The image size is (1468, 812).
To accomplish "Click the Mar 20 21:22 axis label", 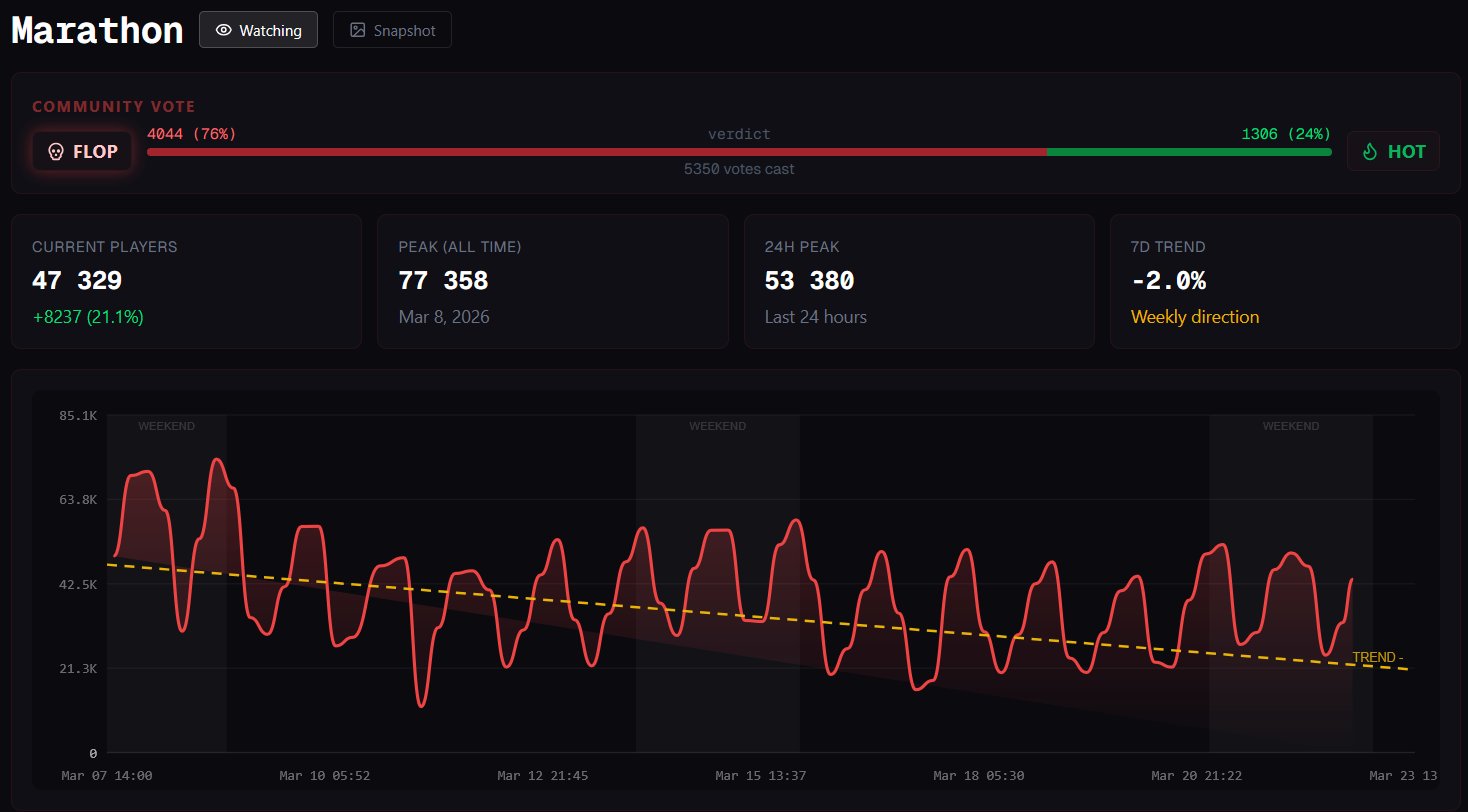I will click(1197, 776).
